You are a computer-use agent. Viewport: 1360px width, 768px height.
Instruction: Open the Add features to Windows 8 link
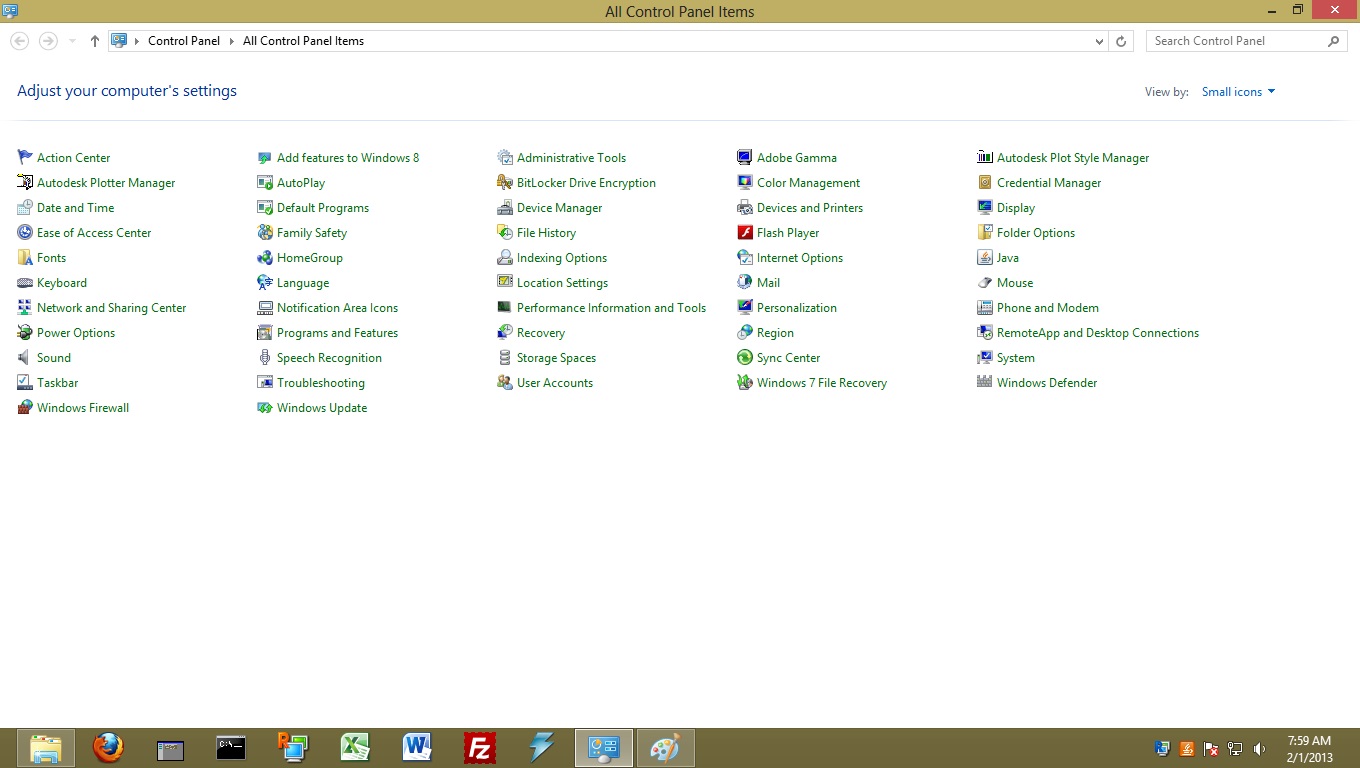348,158
